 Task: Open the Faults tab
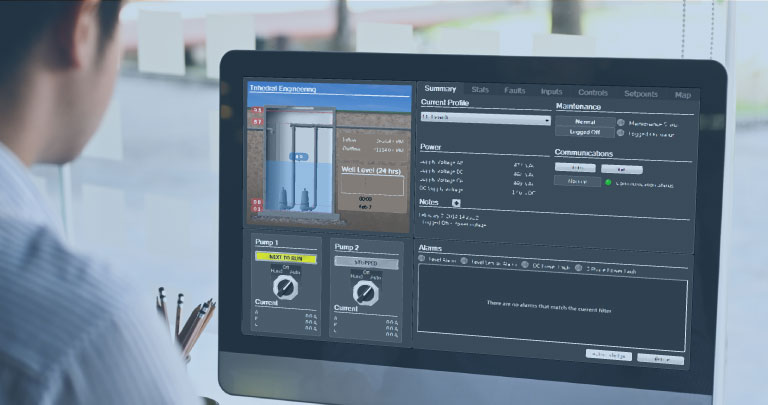point(515,92)
